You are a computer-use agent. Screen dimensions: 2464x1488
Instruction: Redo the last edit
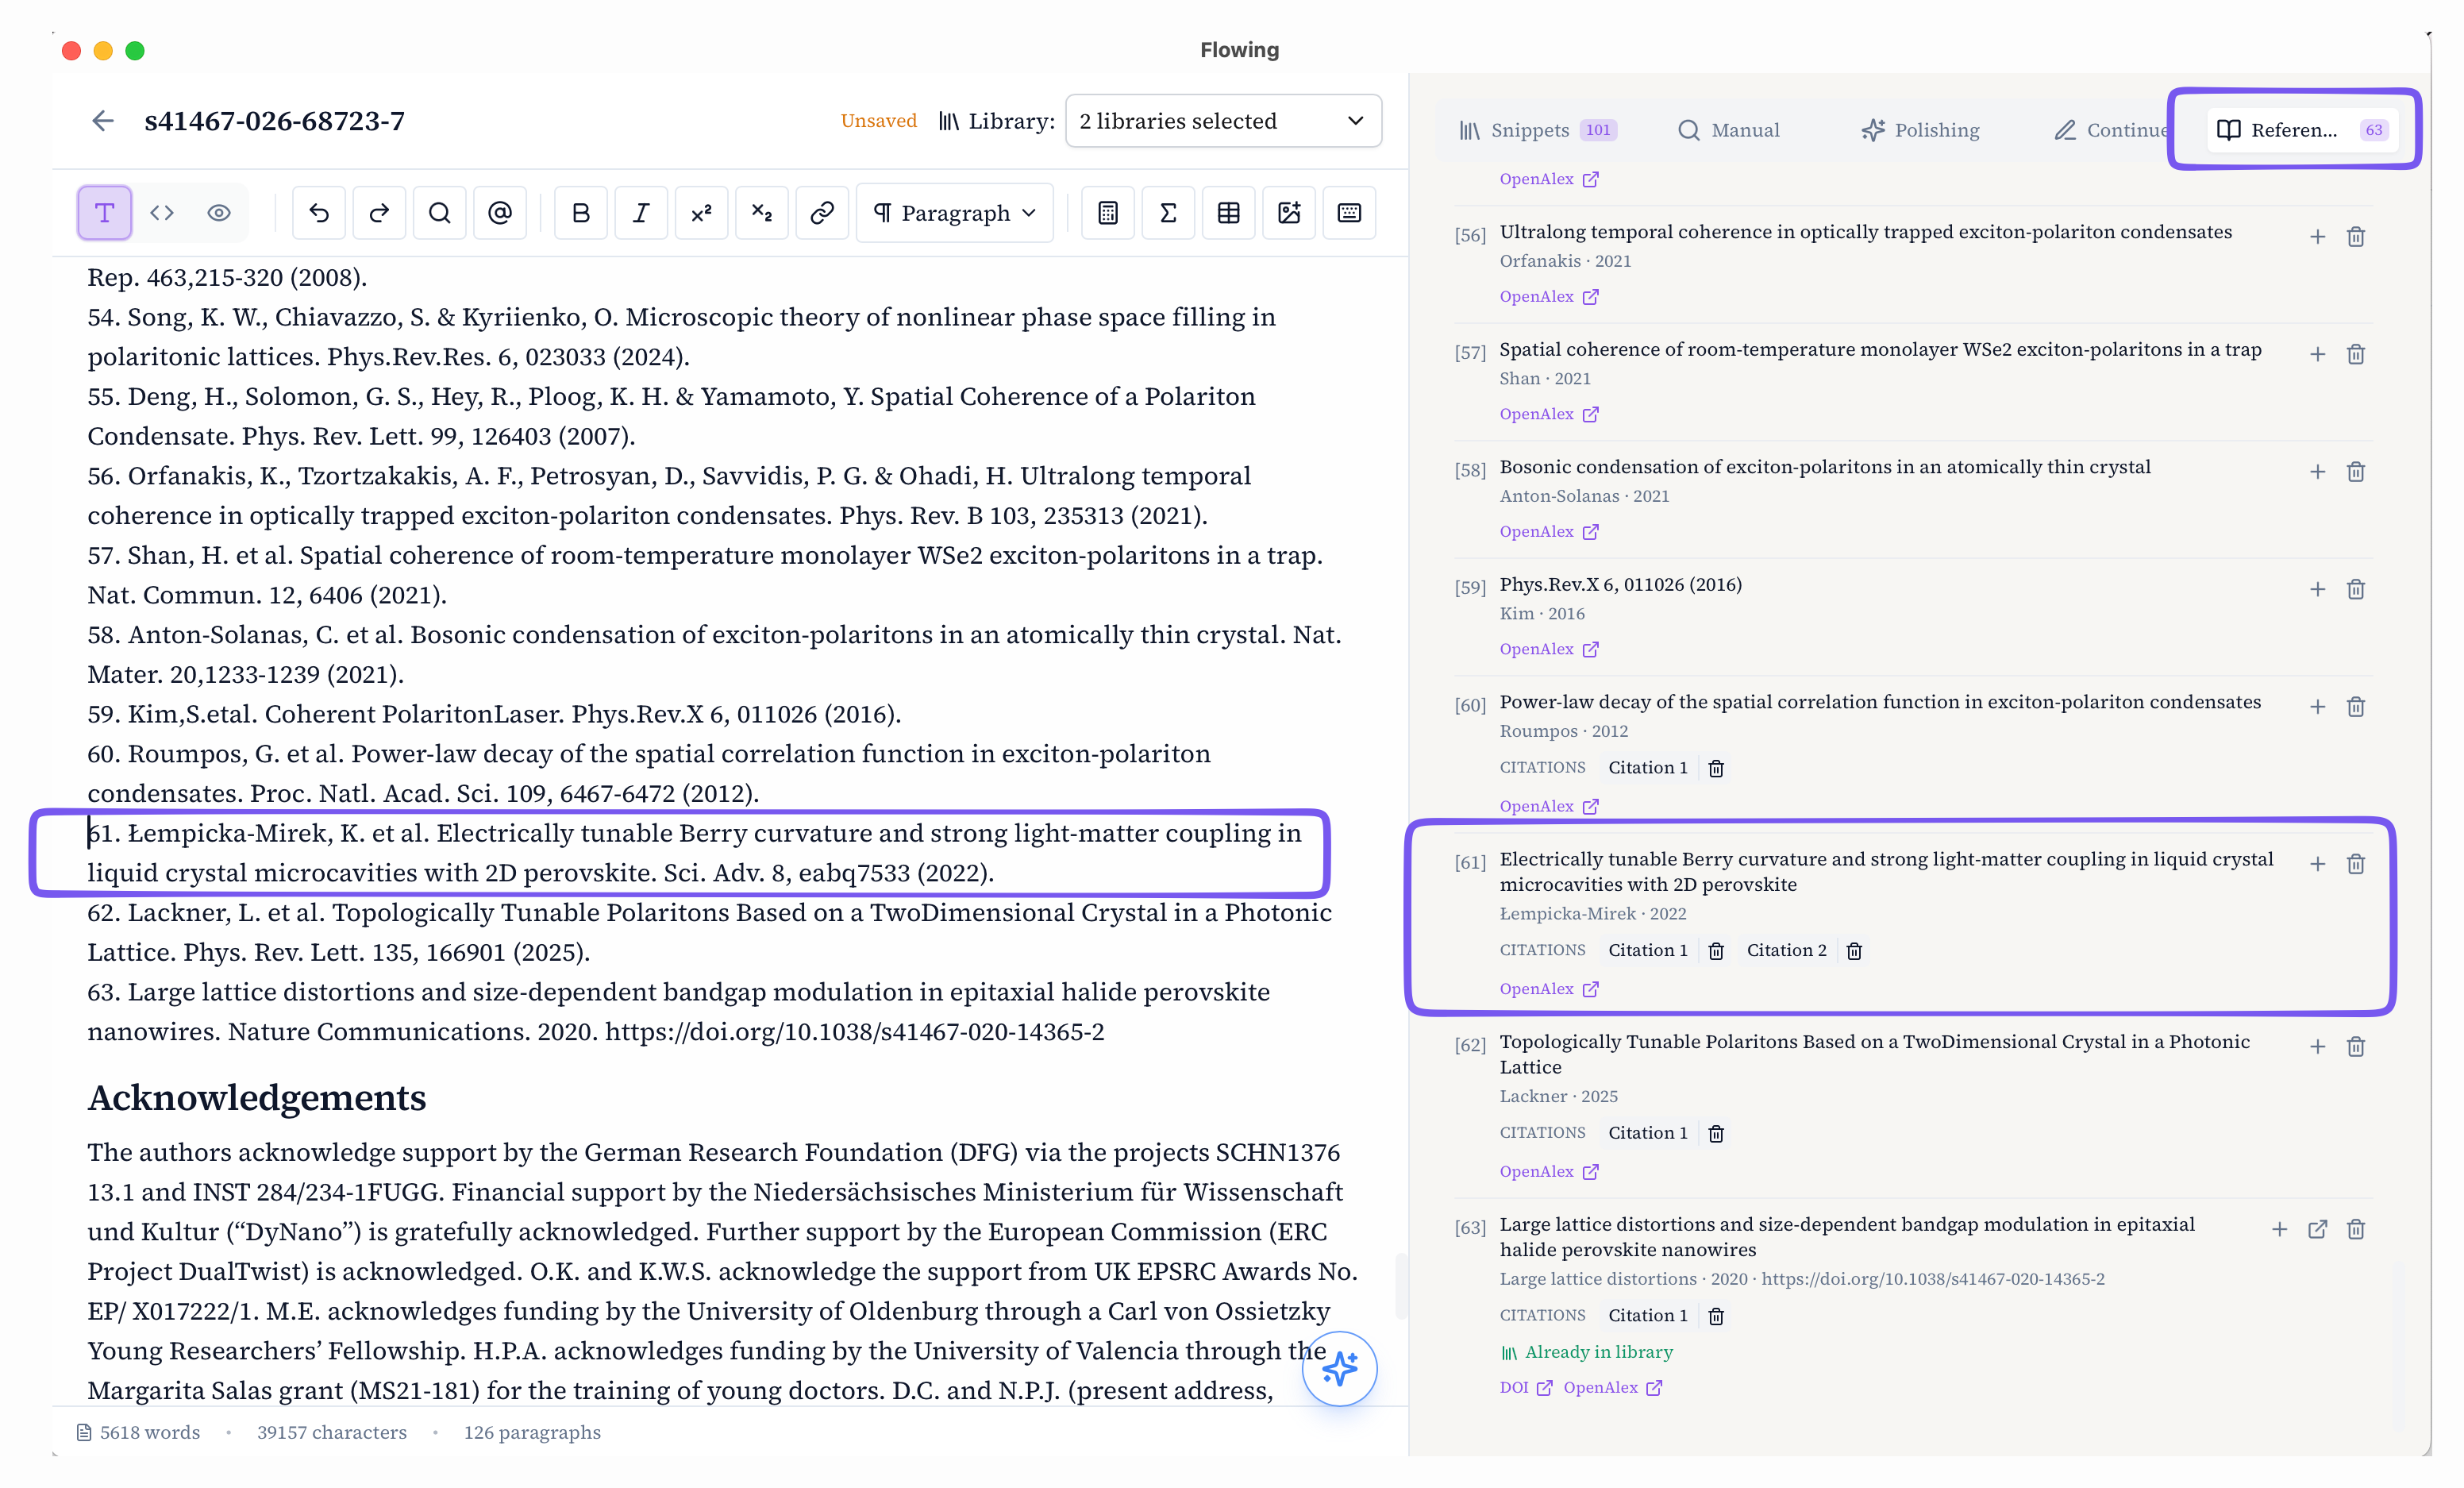pos(379,213)
